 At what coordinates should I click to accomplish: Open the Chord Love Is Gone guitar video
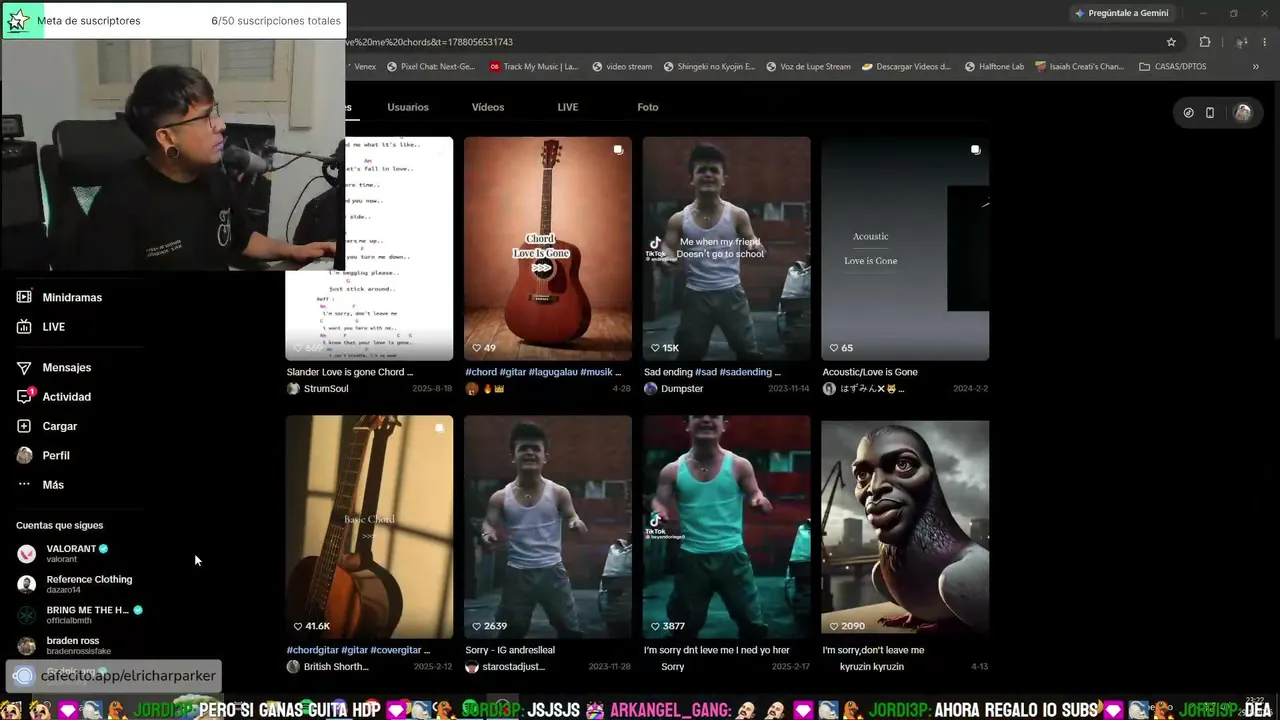(548, 249)
